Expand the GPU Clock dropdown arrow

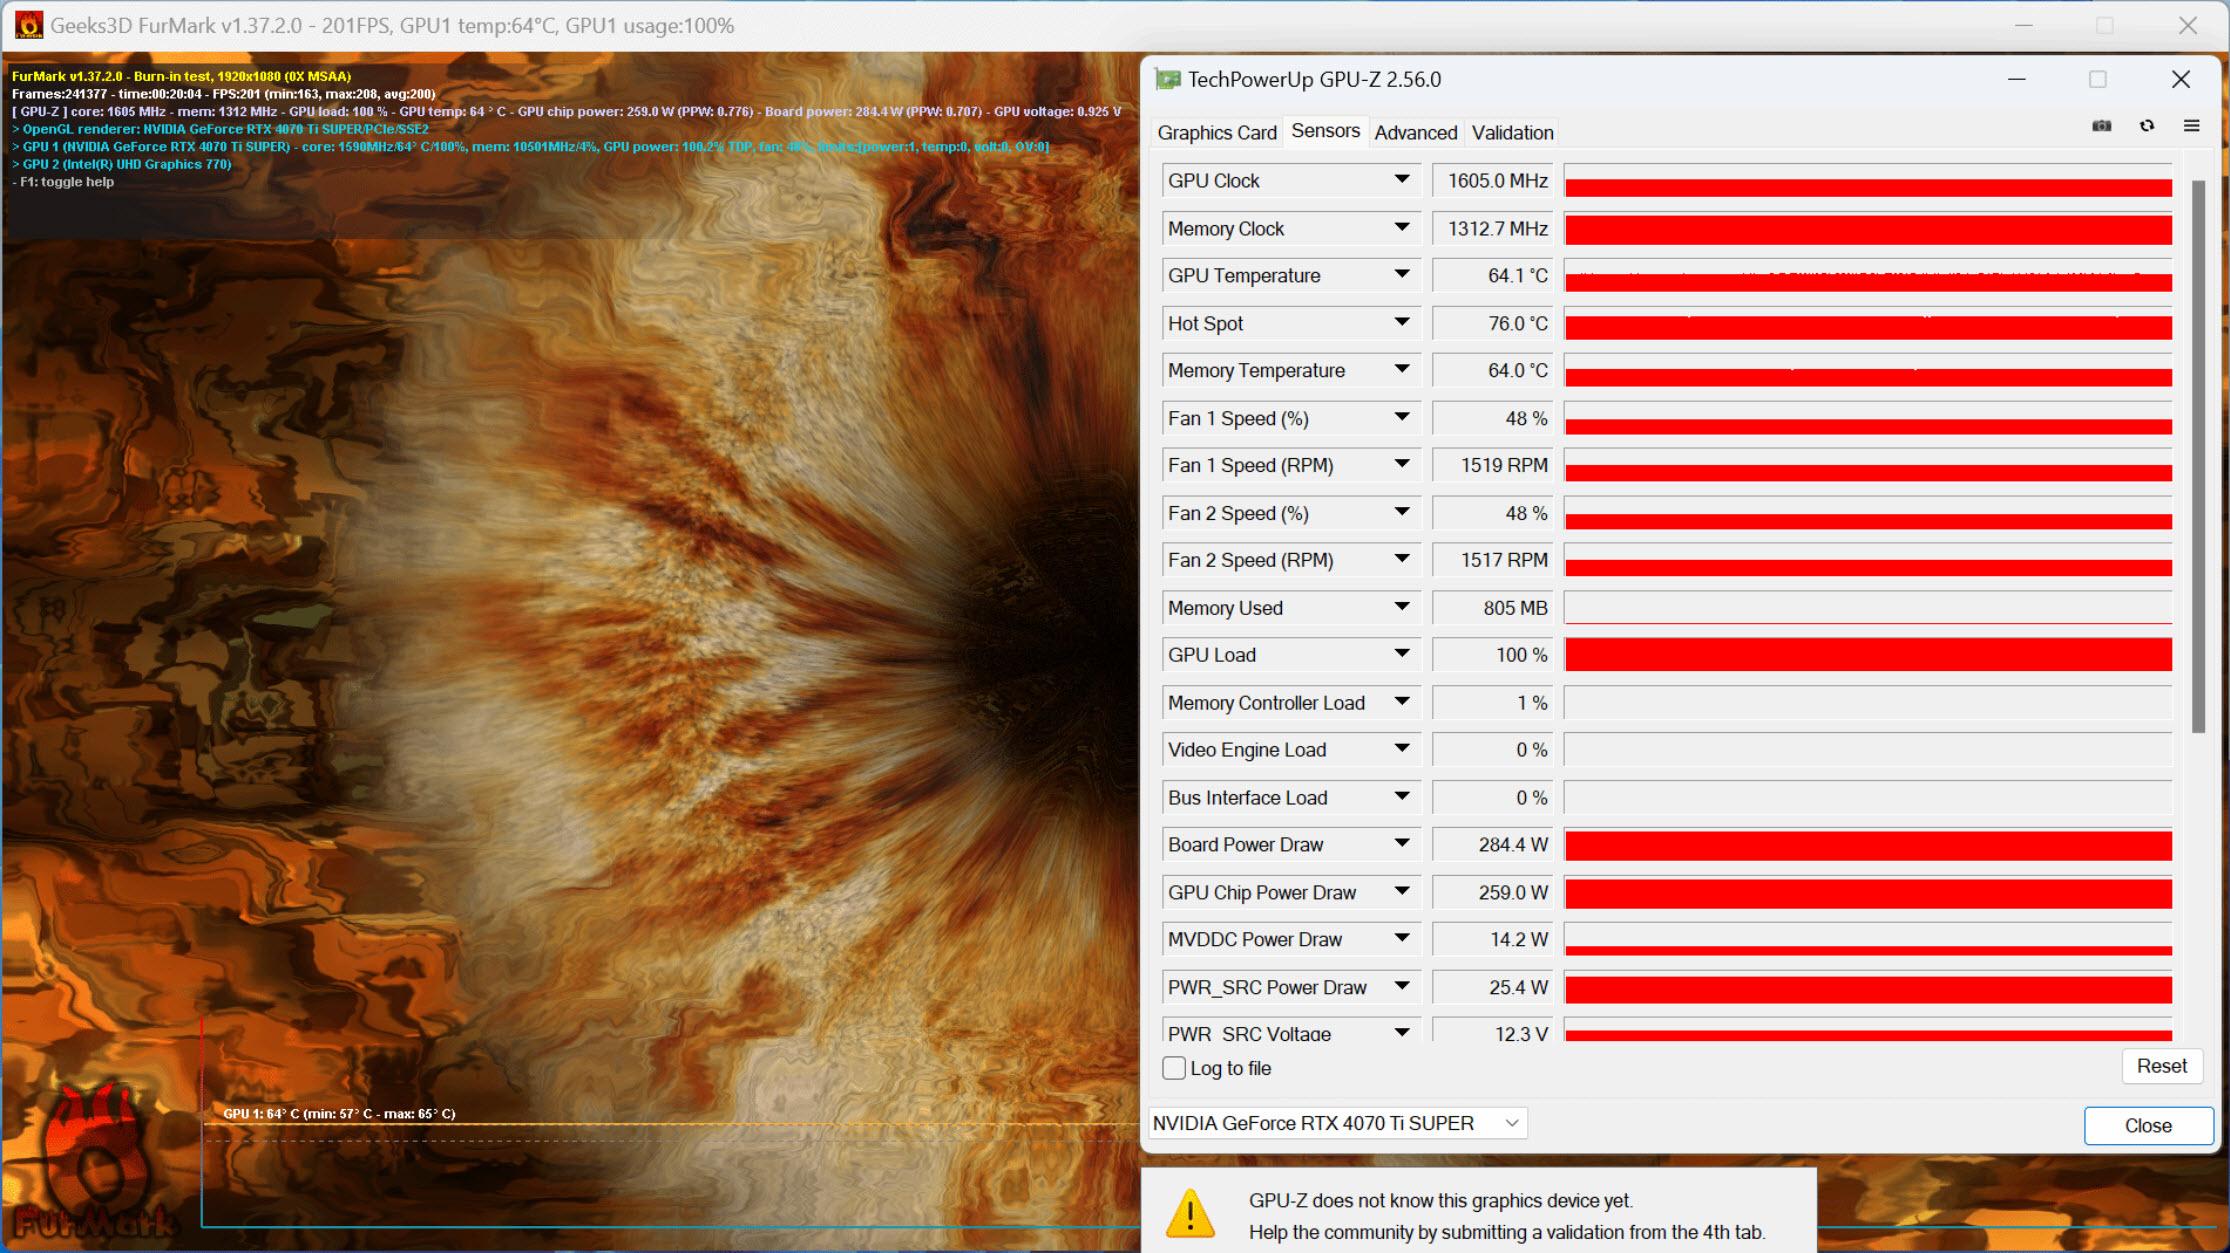[1398, 179]
